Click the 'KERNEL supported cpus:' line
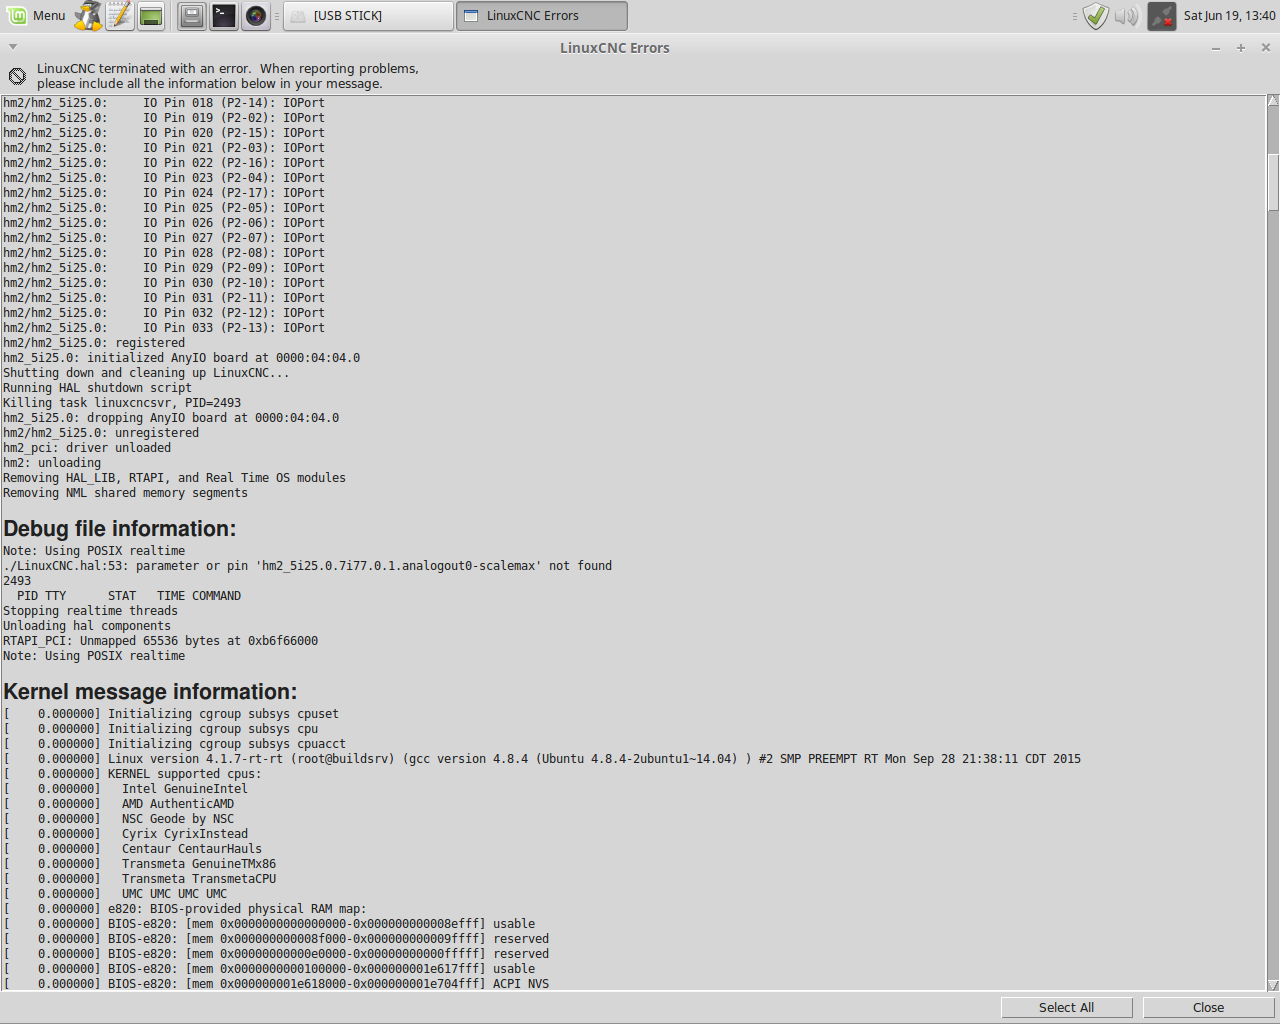This screenshot has width=1280, height=1024. pos(132,774)
